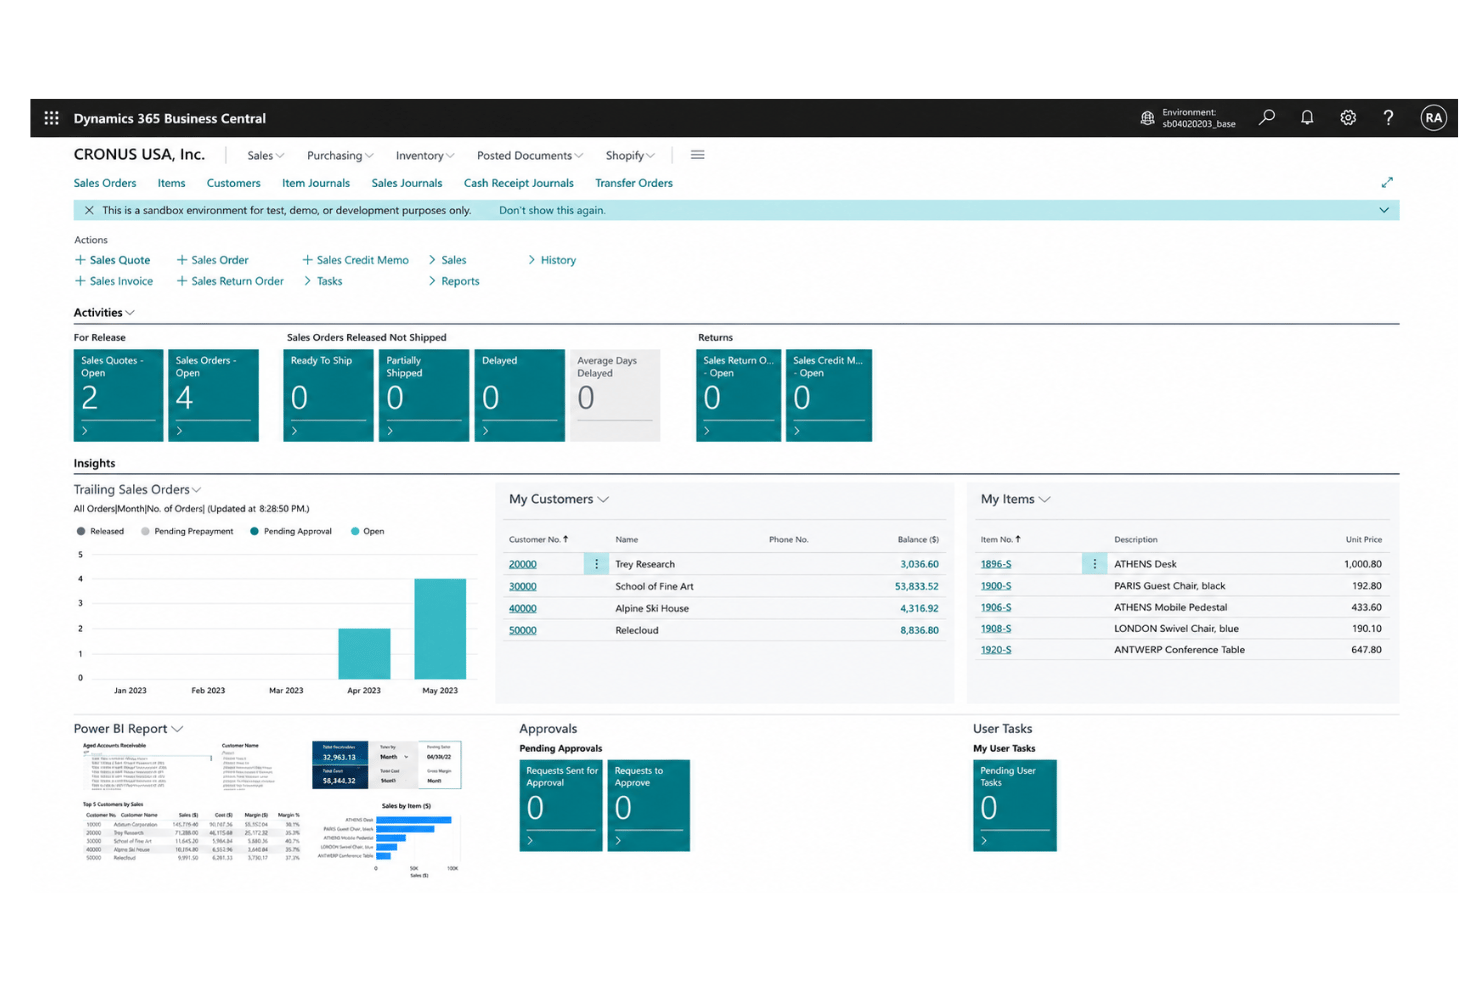Image resolution: width=1480 pixels, height=987 pixels.
Task: Open the Transfer Orders navigation link
Action: point(634,183)
